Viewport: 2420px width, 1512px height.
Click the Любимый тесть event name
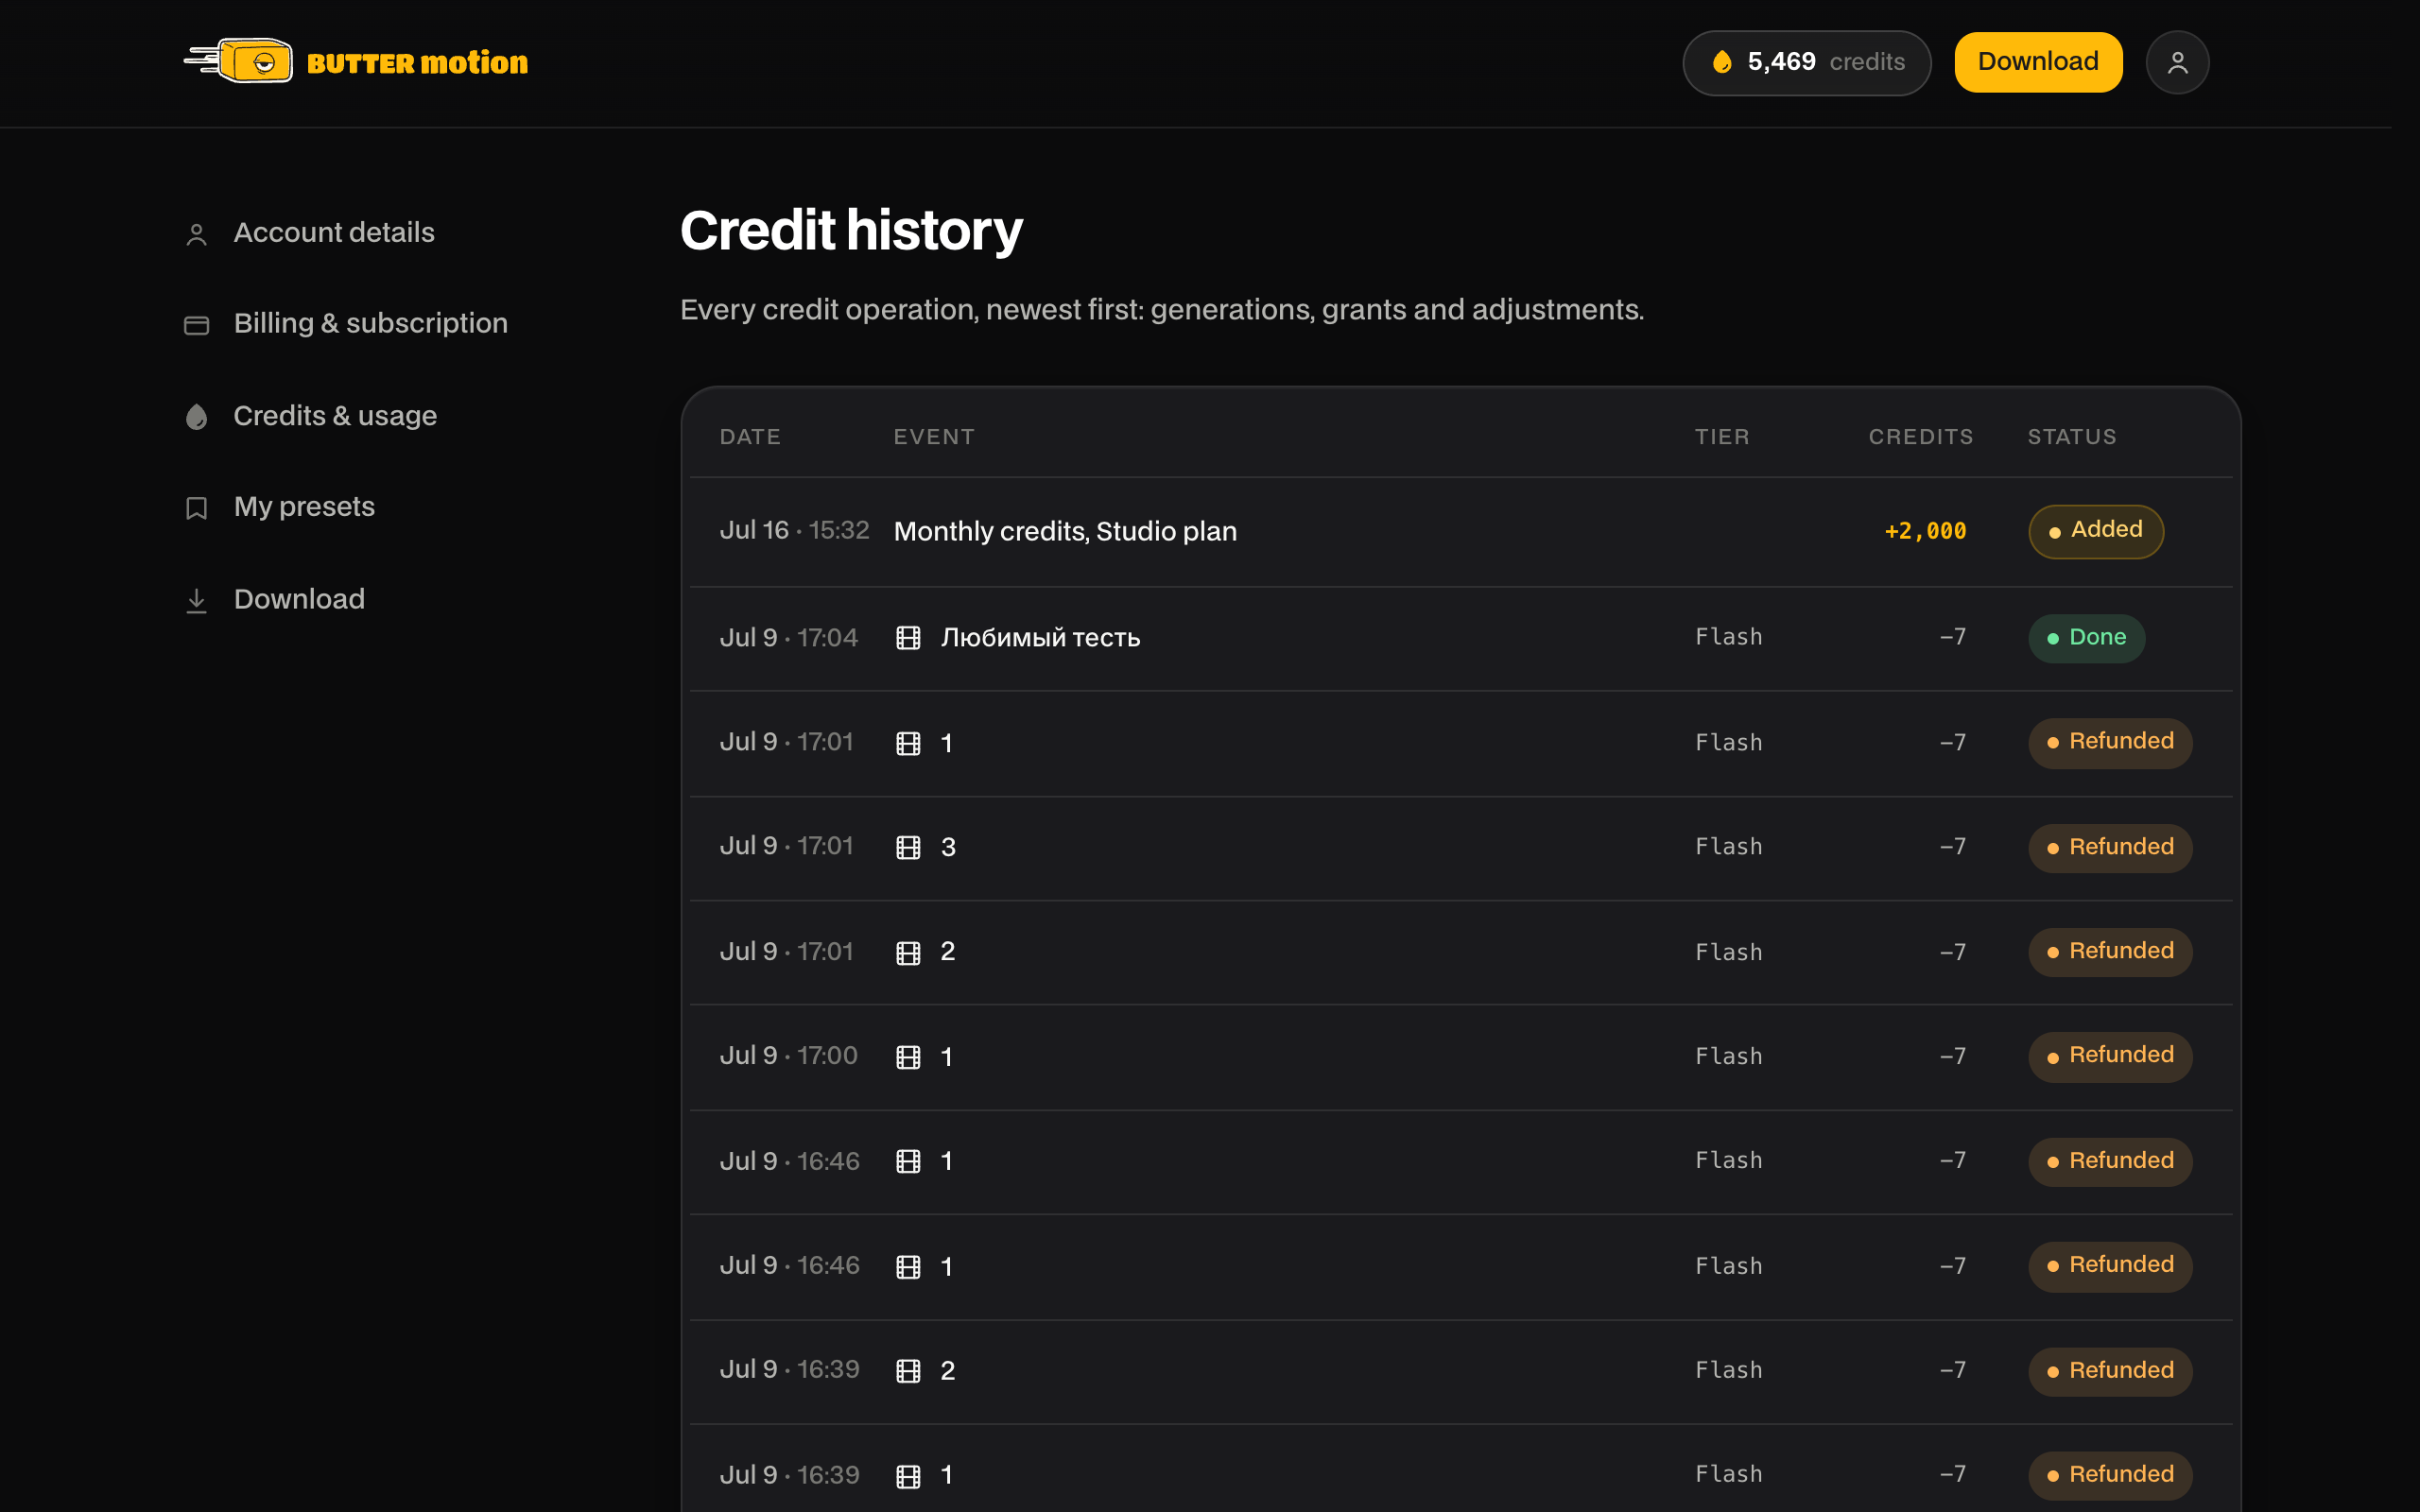1040,638
